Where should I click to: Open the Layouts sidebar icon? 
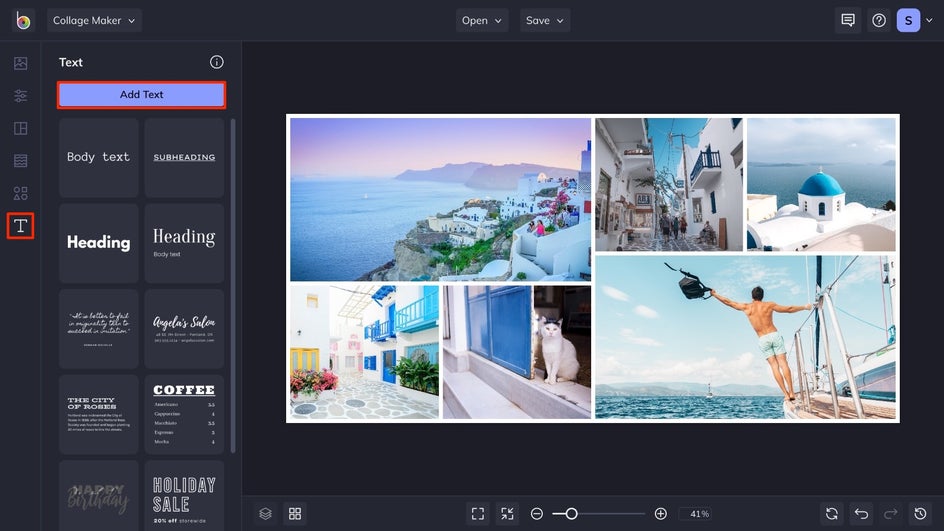[x=20, y=129]
